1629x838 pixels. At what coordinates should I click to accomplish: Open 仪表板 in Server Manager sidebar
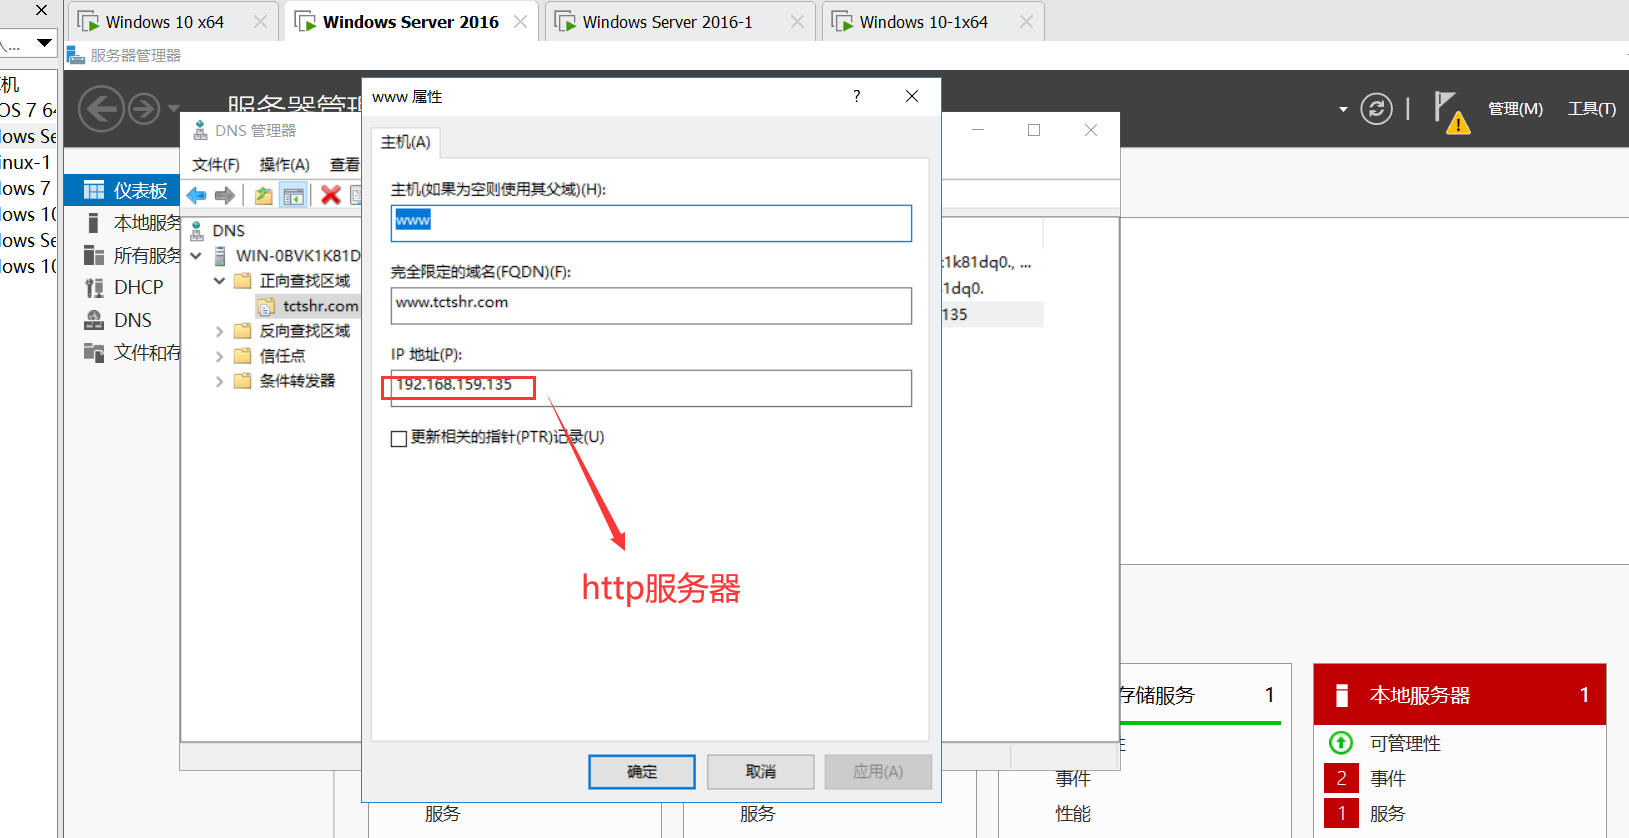click(x=123, y=190)
